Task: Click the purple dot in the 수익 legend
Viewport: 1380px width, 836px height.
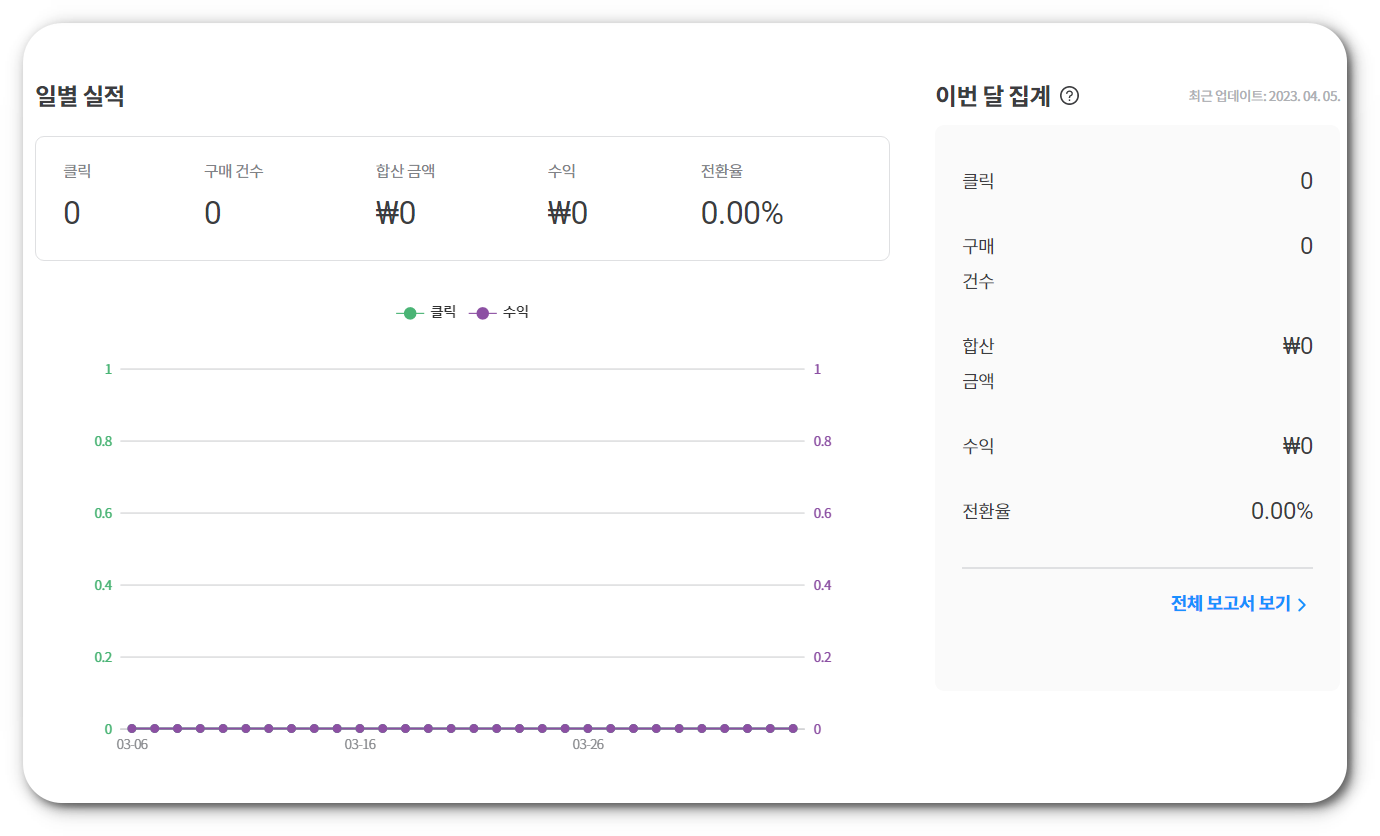Action: pos(482,312)
